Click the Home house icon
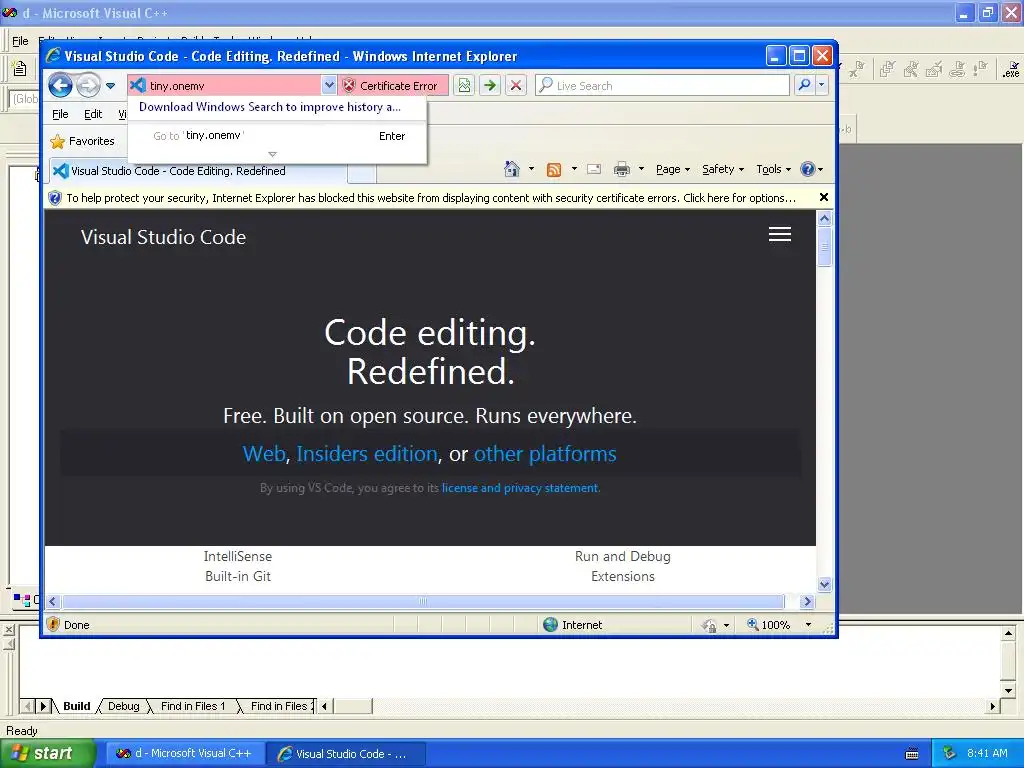 click(512, 170)
